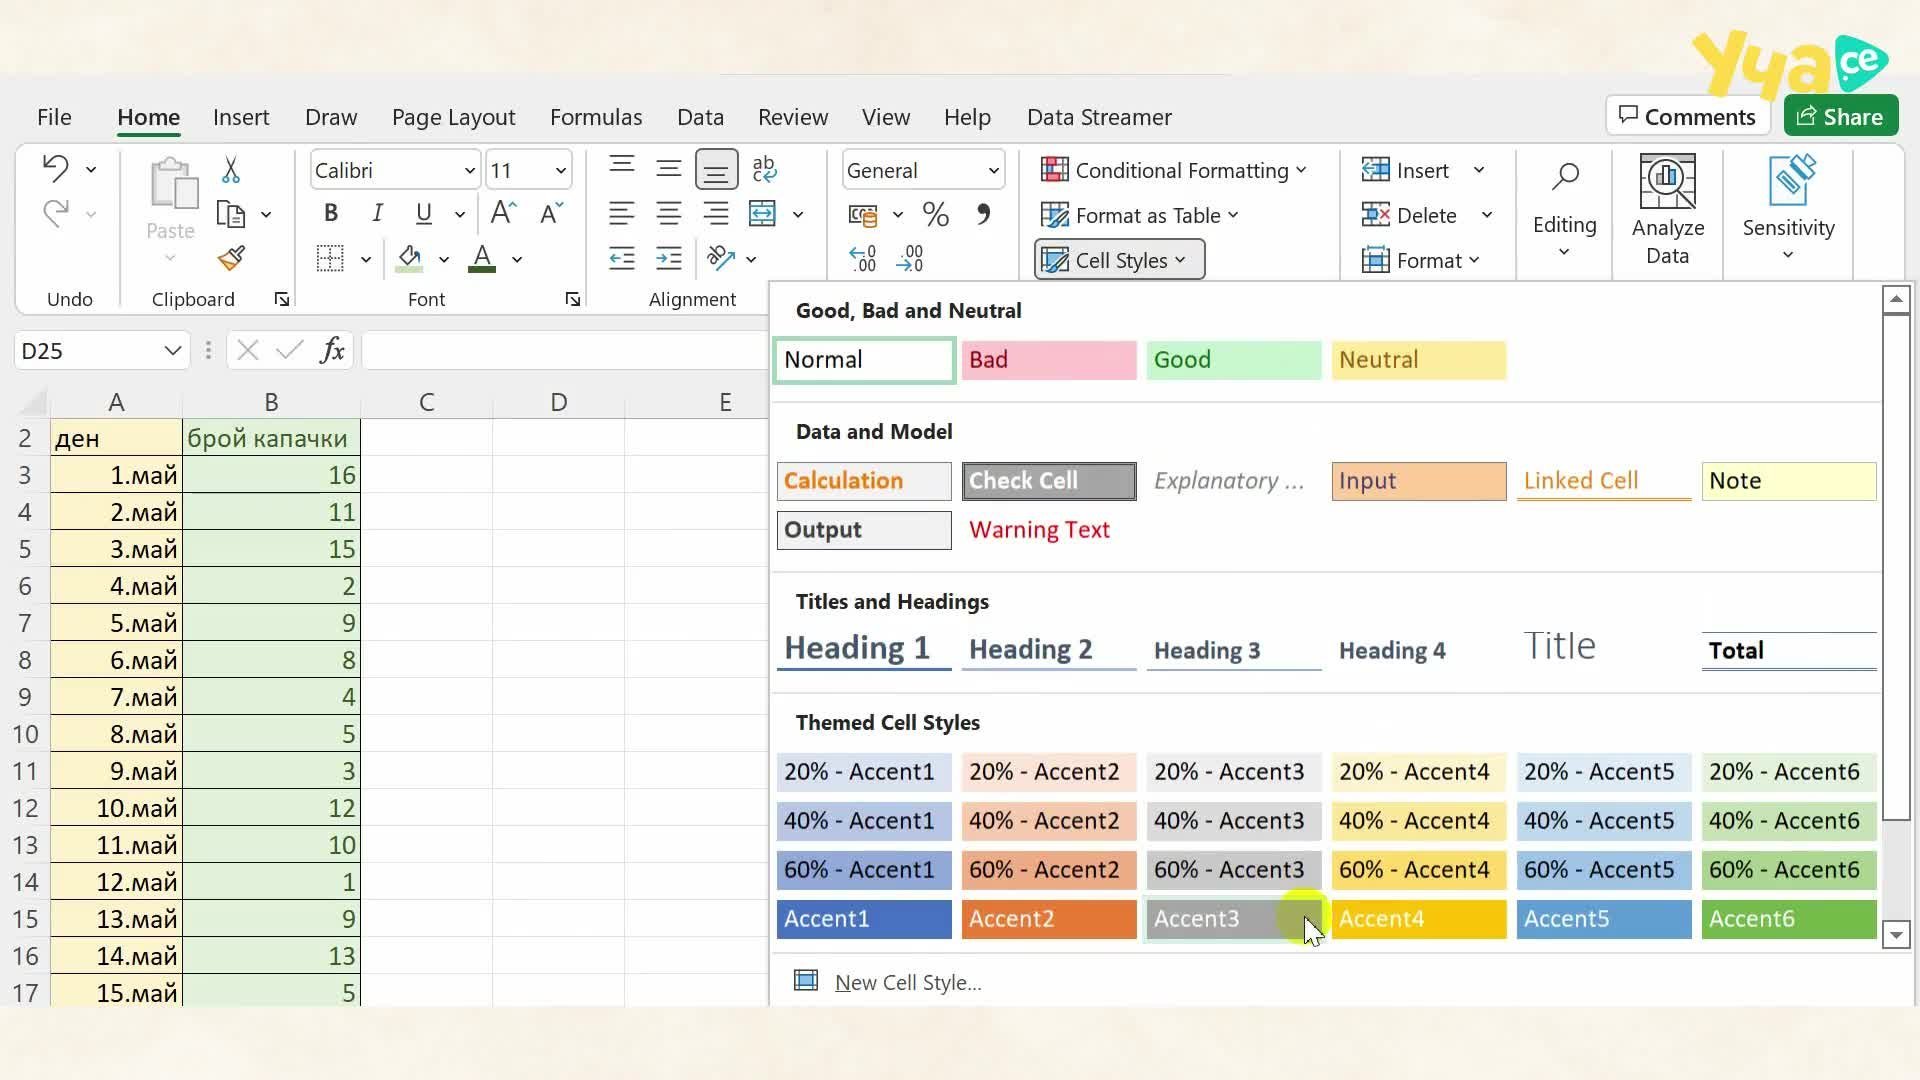Click the Merge and Center icon
Viewport: 1920px width, 1080px height.
click(x=763, y=214)
